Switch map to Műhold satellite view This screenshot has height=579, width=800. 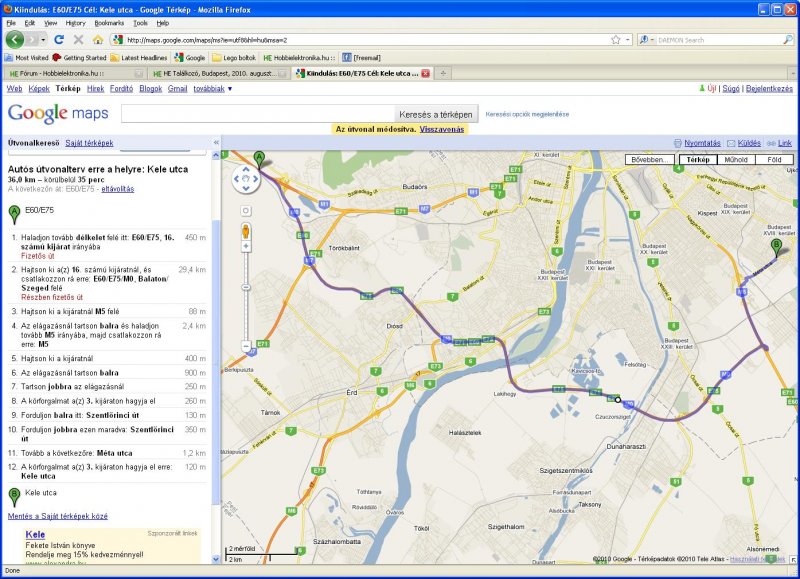pos(736,160)
